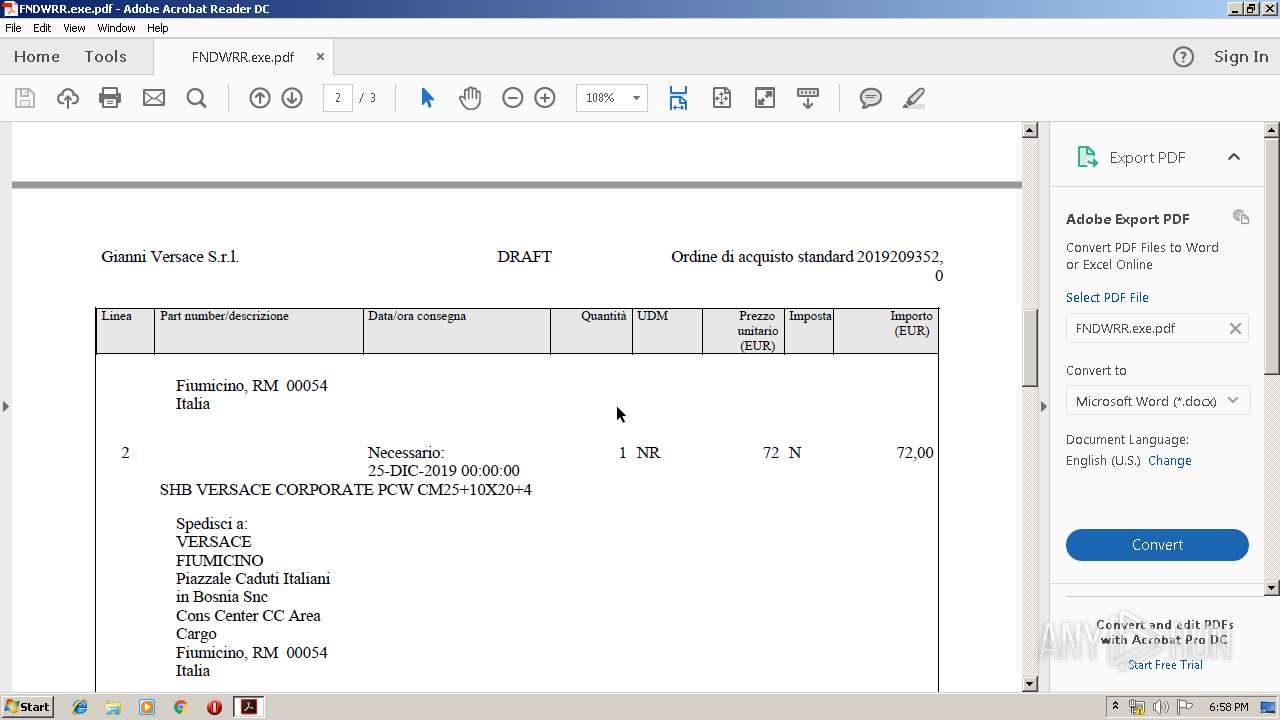Open the Help question mark icon
Image resolution: width=1280 pixels, height=720 pixels.
point(1183,57)
